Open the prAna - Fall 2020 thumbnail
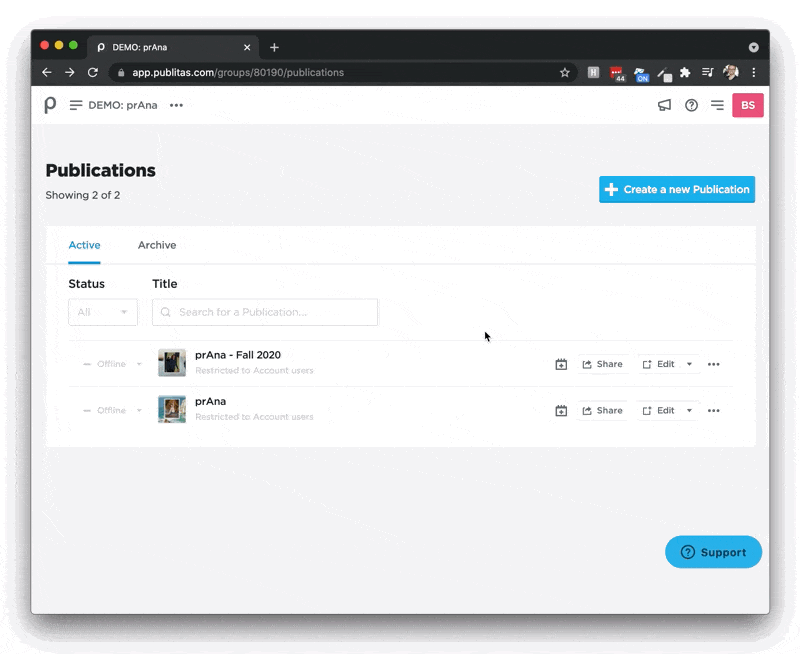800x654 pixels. (172, 363)
